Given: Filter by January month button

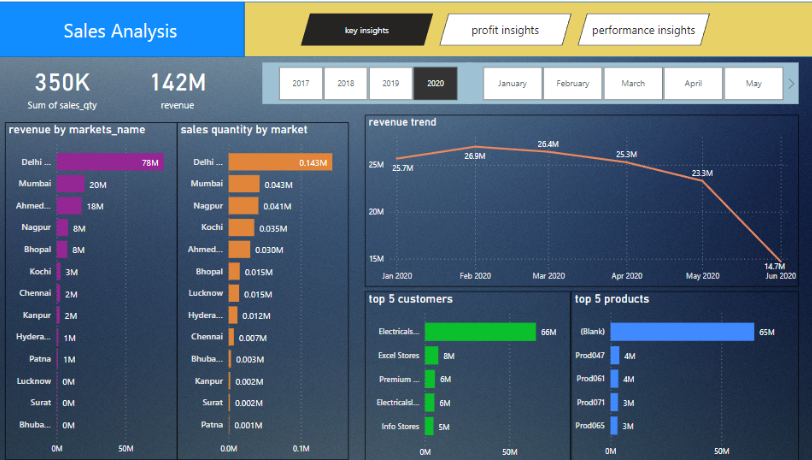Looking at the screenshot, I should (512, 84).
